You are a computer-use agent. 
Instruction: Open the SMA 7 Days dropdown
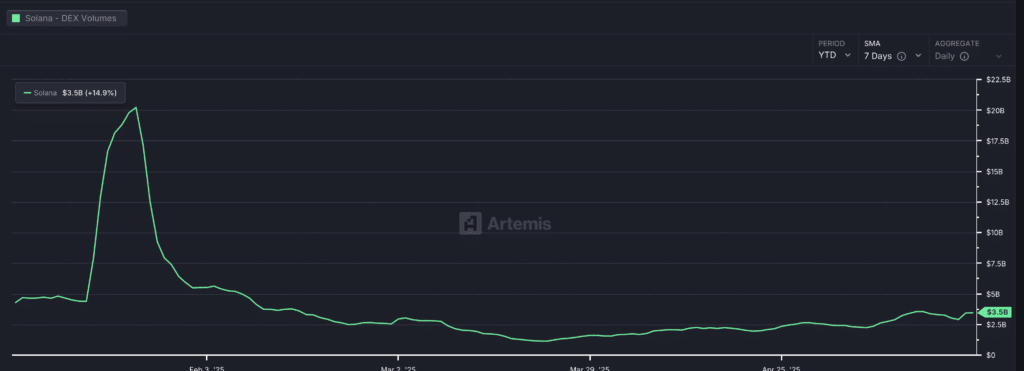point(893,50)
